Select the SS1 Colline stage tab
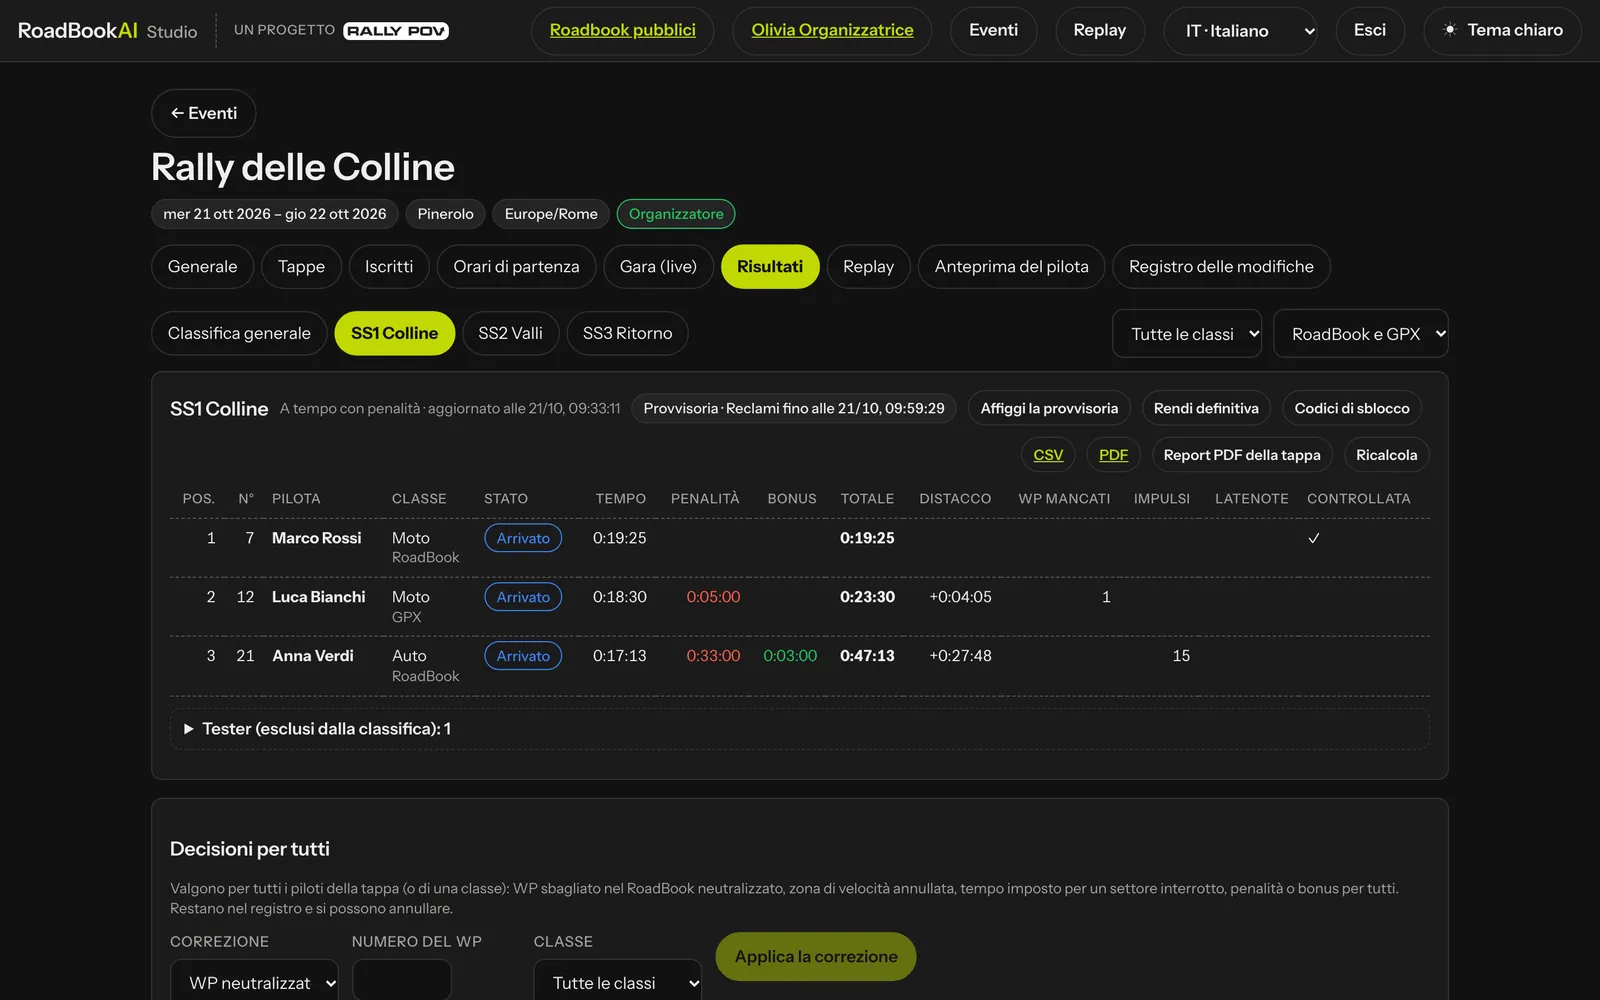The height and width of the screenshot is (1000, 1600). 394,333
